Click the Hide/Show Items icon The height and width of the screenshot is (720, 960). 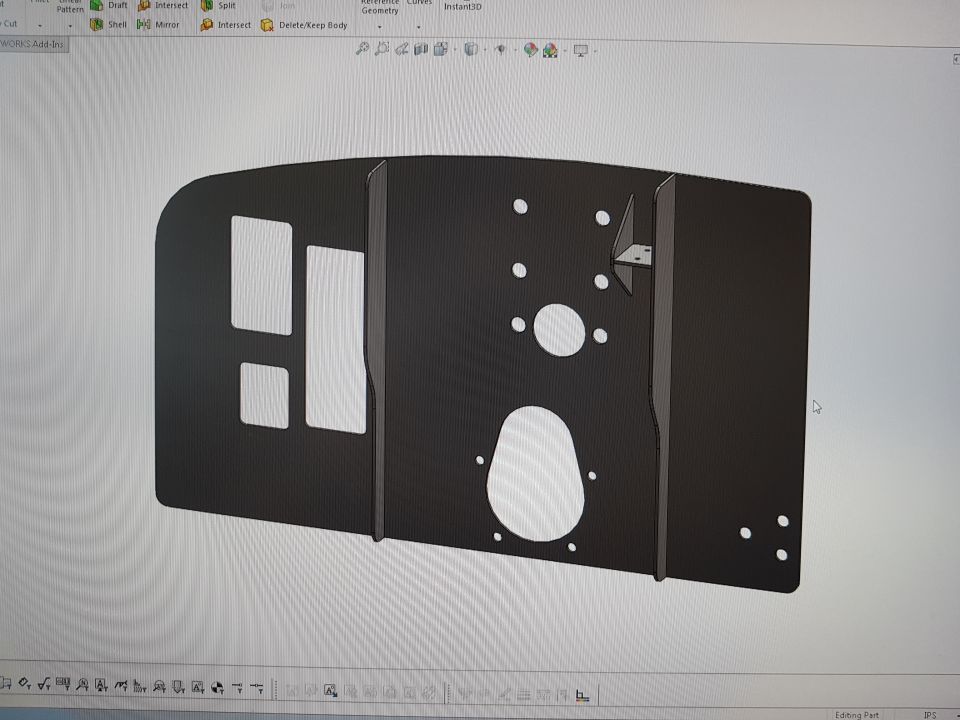pos(501,50)
